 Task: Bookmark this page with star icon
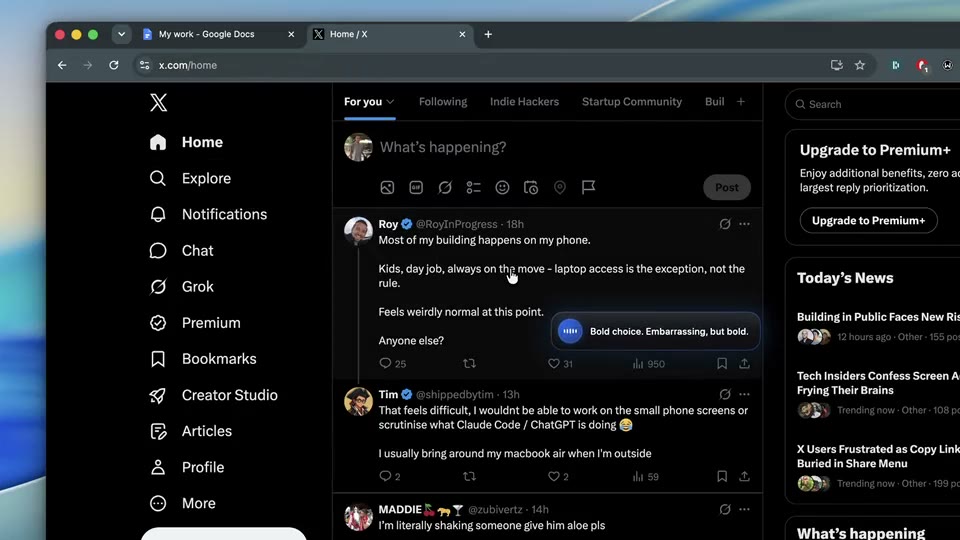click(860, 65)
